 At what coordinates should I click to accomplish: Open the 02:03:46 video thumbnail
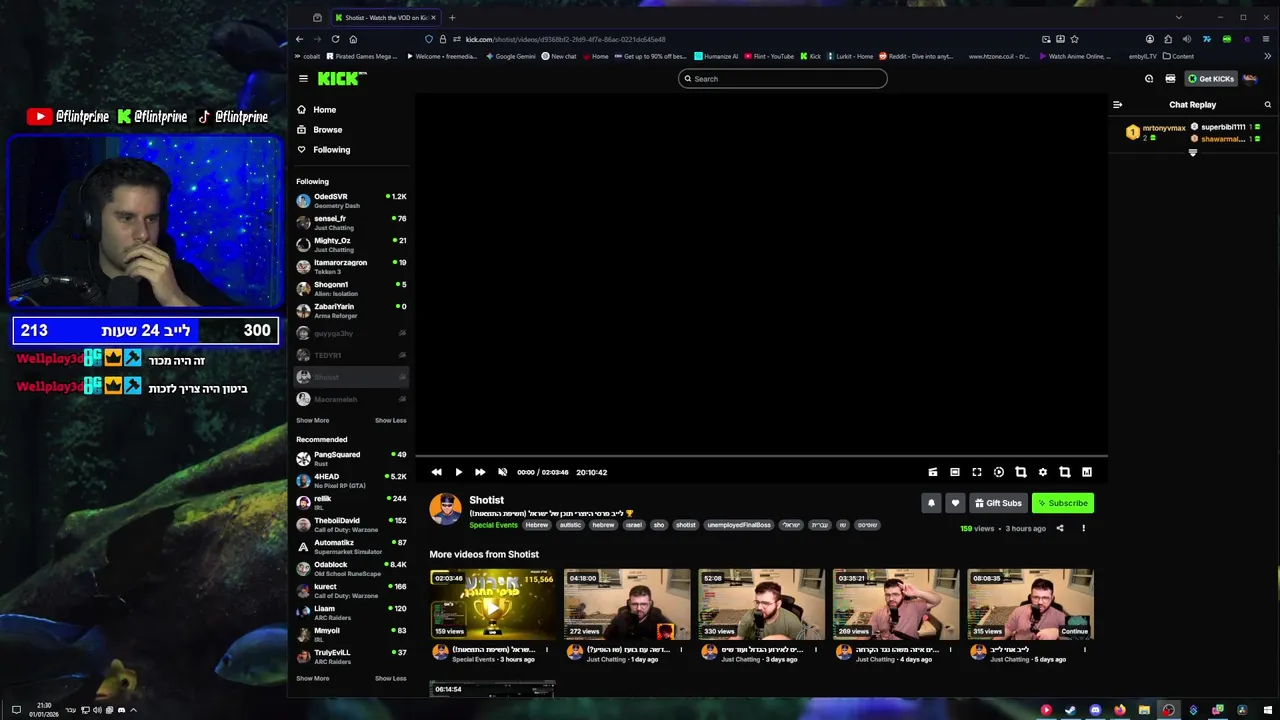coord(492,604)
